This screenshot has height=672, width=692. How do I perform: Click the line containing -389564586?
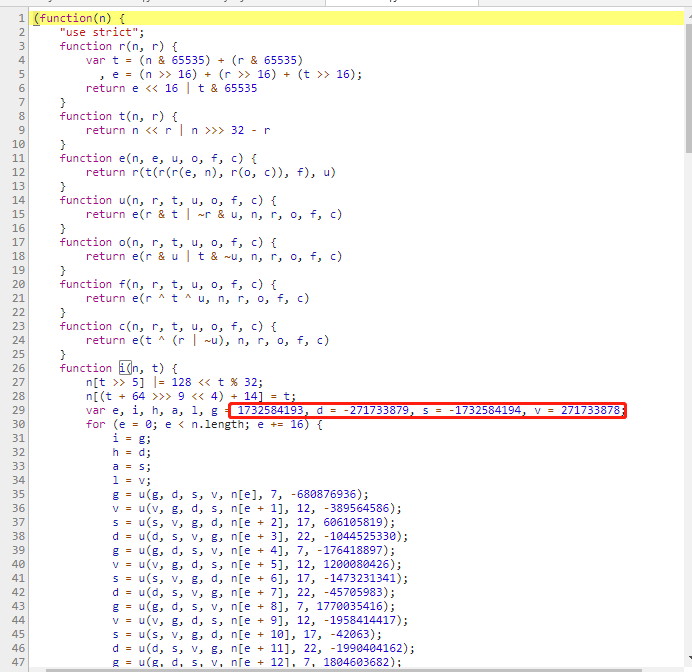pos(256,508)
